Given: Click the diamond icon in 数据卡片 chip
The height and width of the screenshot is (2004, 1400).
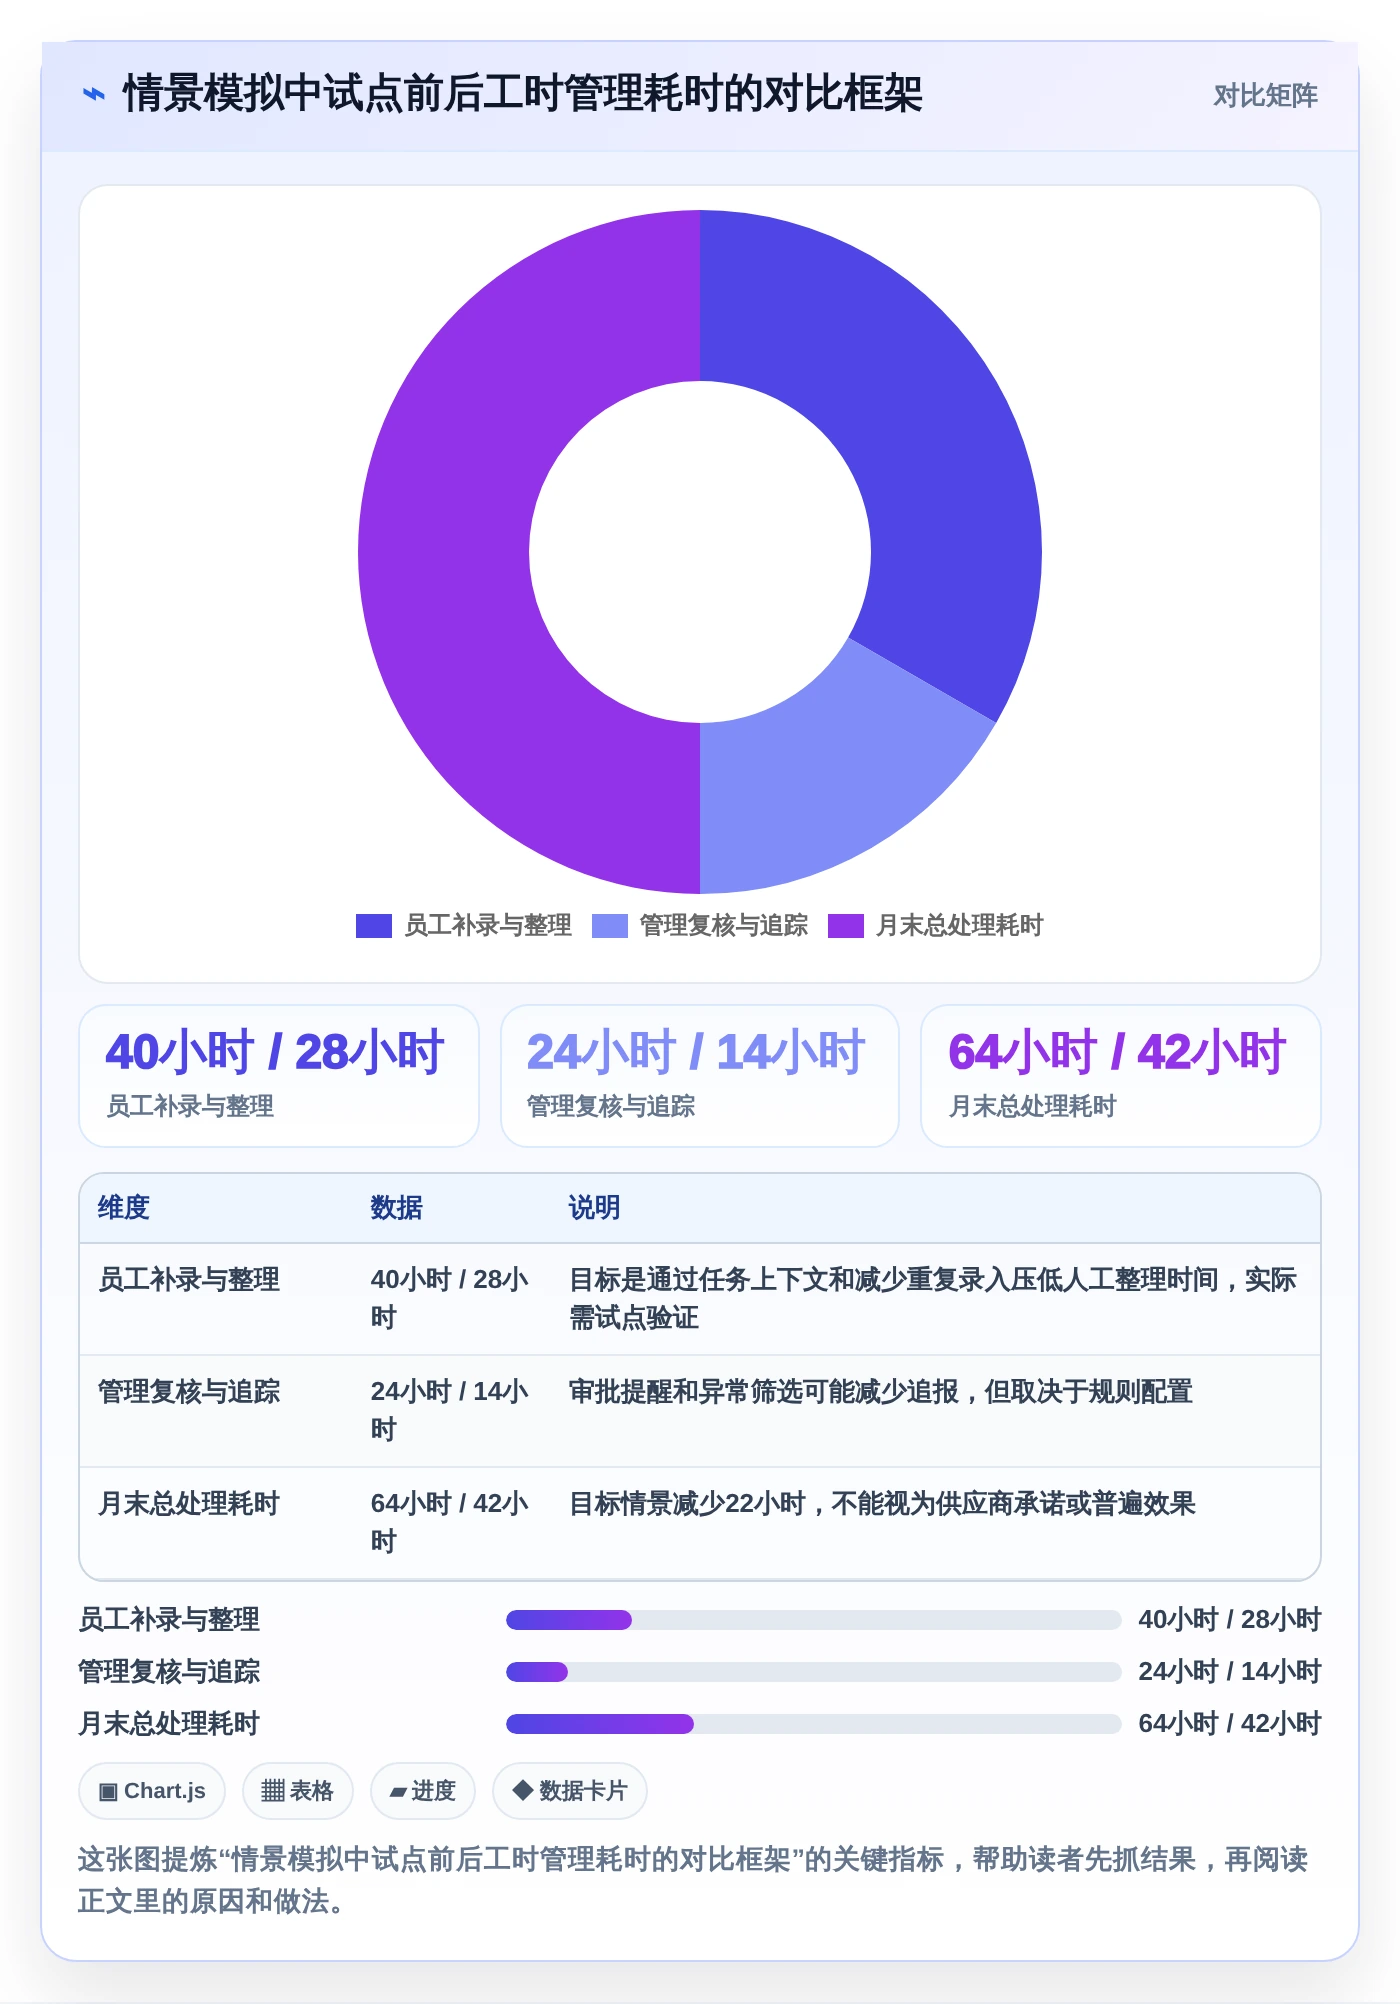Looking at the screenshot, I should [522, 1790].
